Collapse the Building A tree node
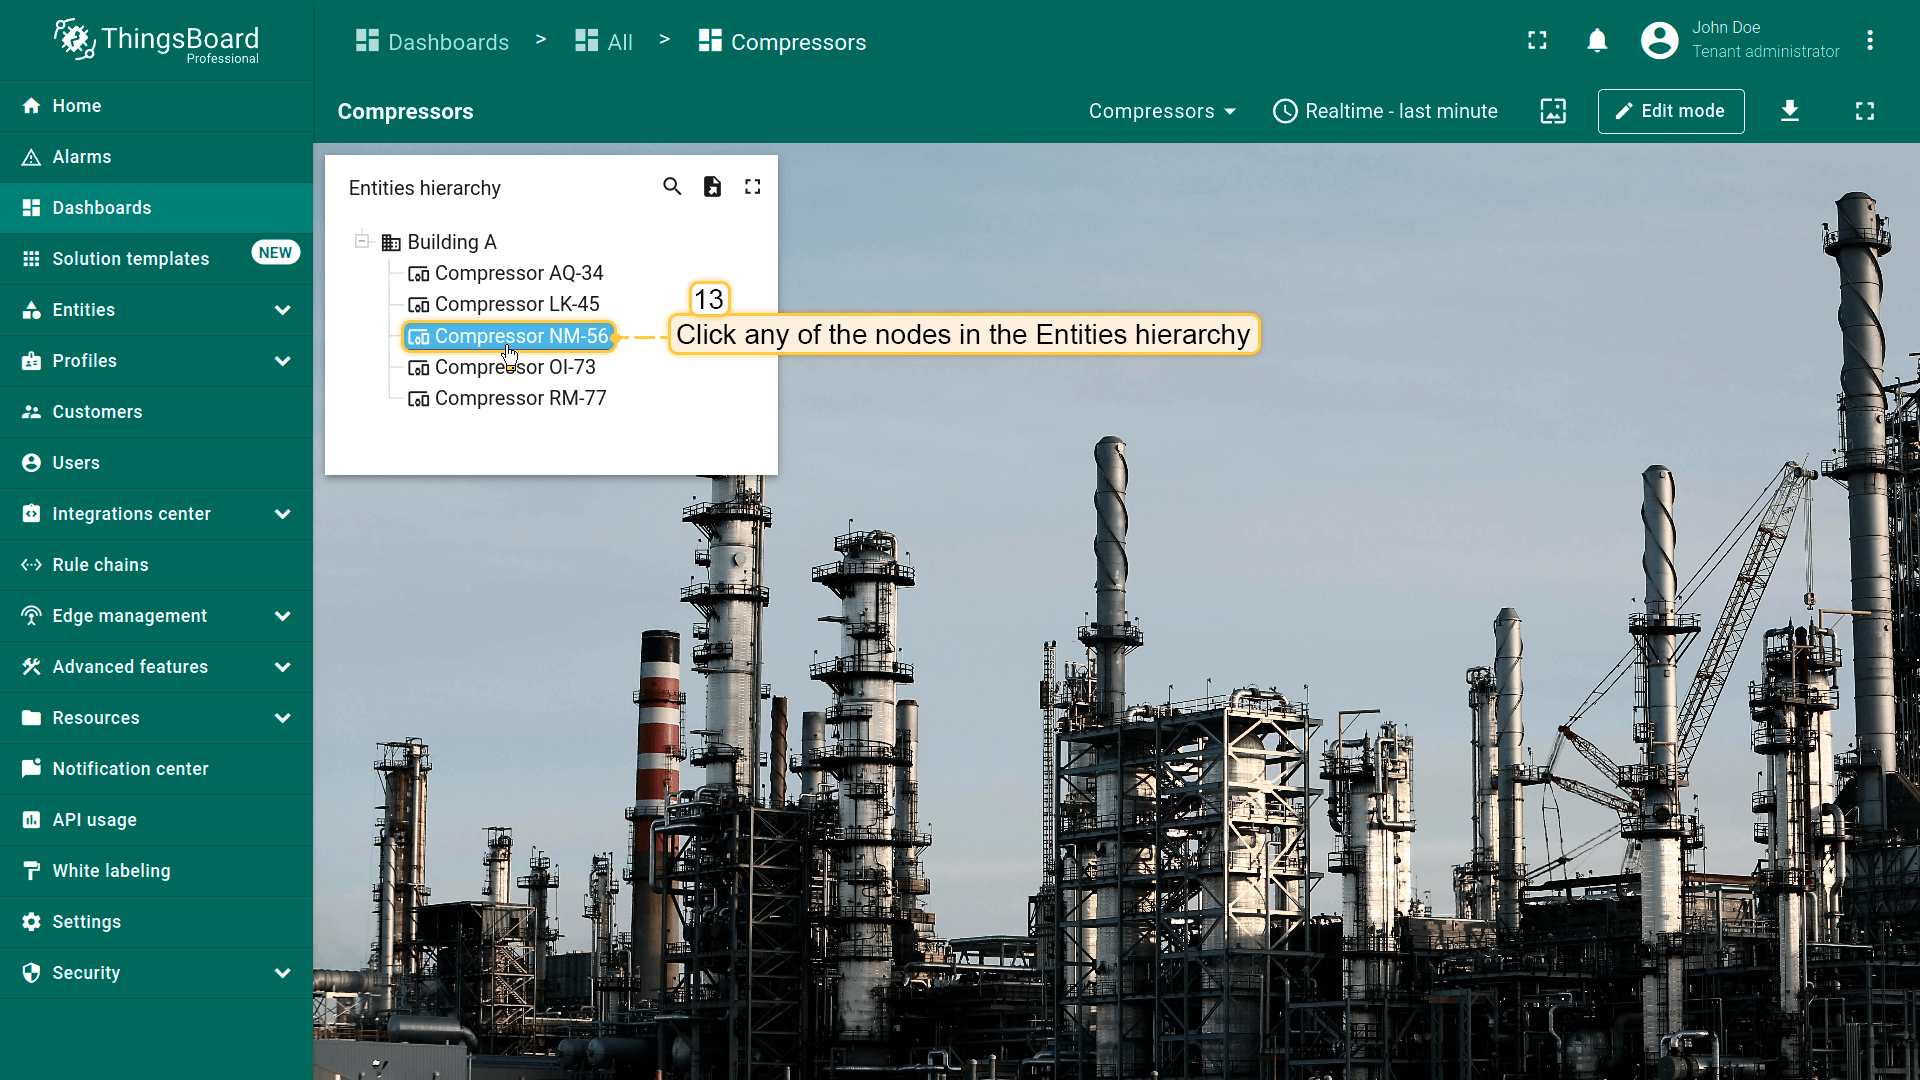 click(x=362, y=241)
